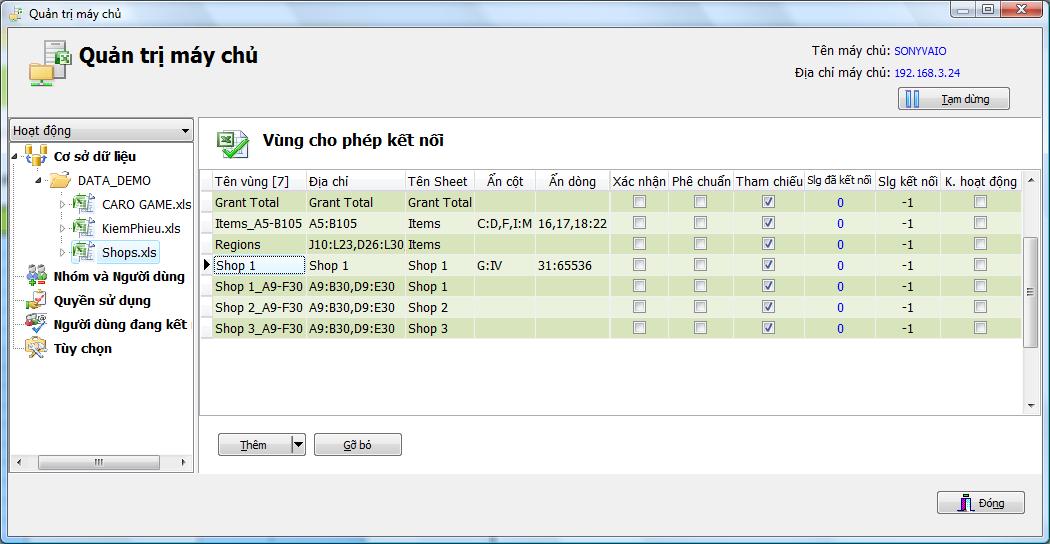Open Quyền sử dụng permissions icon

tap(37, 300)
